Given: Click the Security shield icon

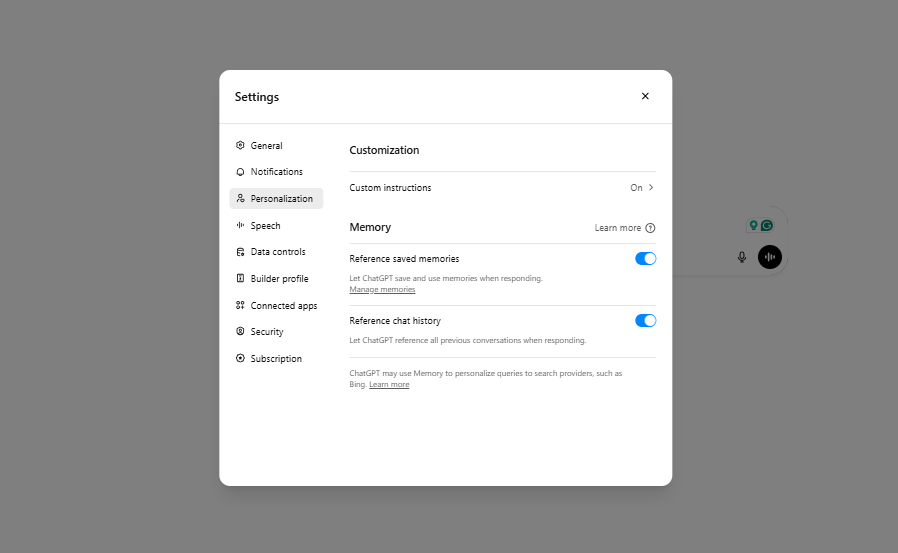Looking at the screenshot, I should tap(240, 332).
